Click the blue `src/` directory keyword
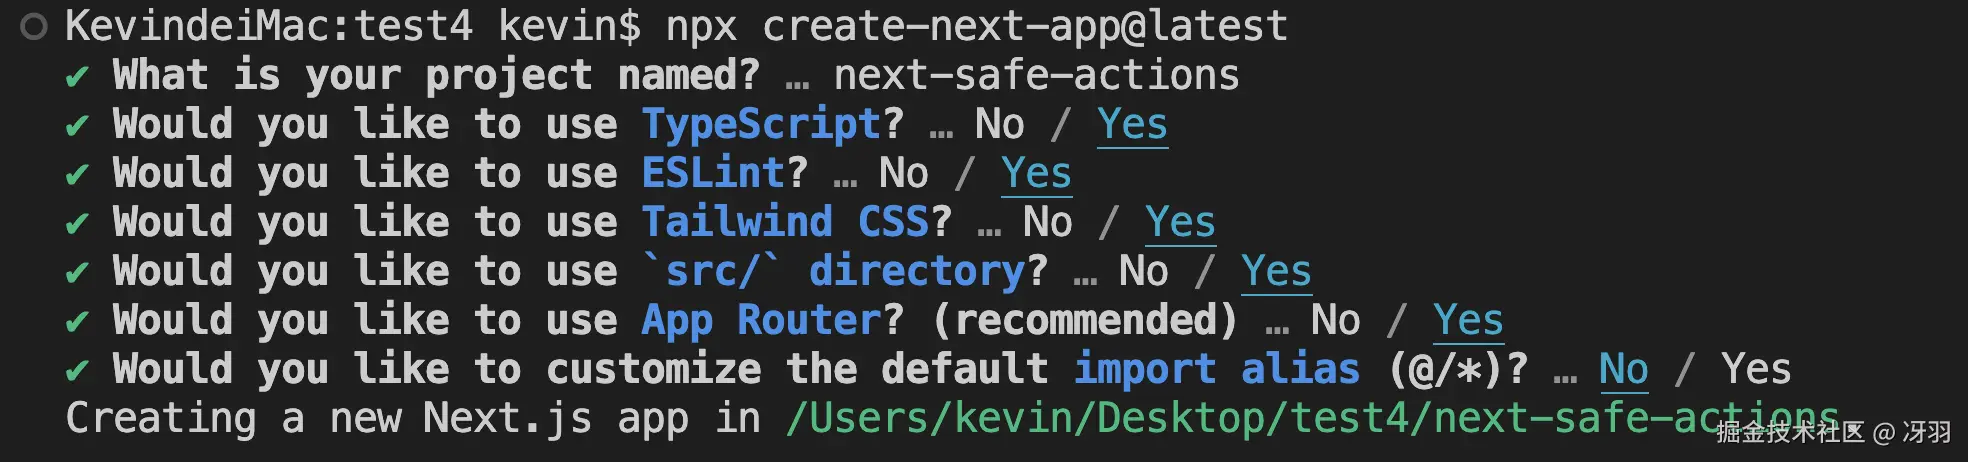This screenshot has height=462, width=1968. (x=833, y=272)
